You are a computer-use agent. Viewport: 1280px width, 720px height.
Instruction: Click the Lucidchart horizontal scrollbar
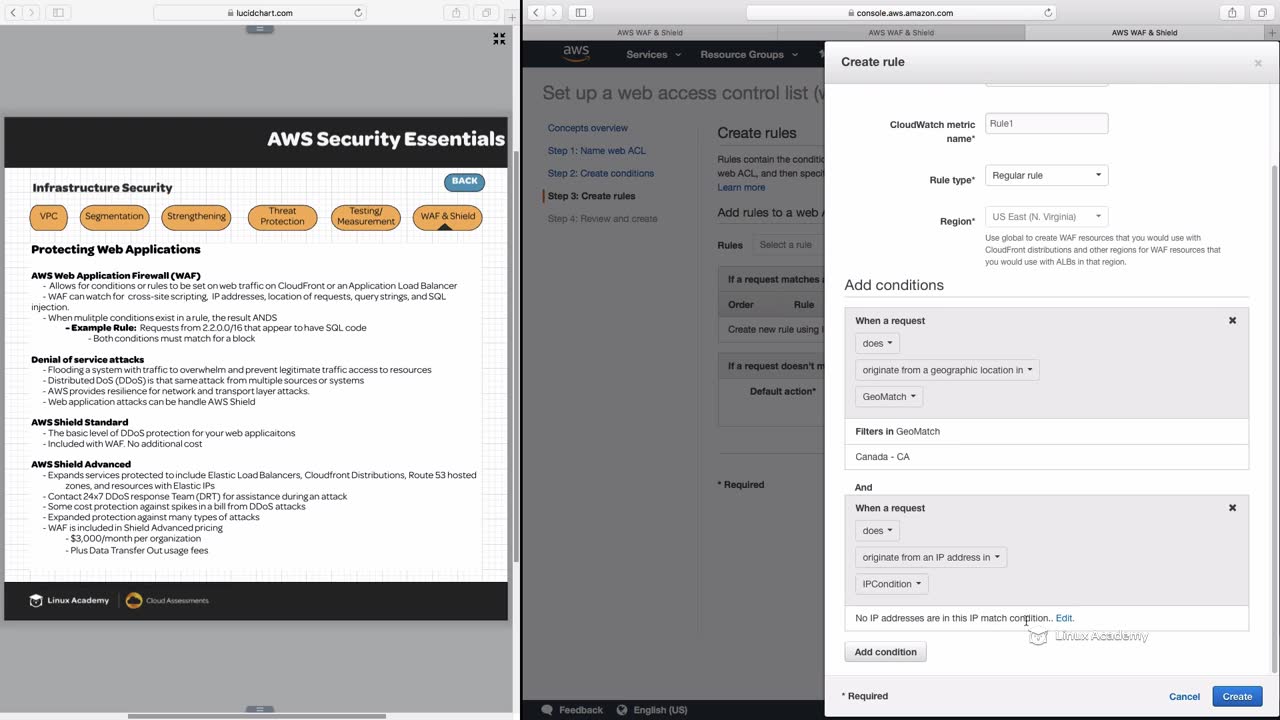(x=257, y=716)
